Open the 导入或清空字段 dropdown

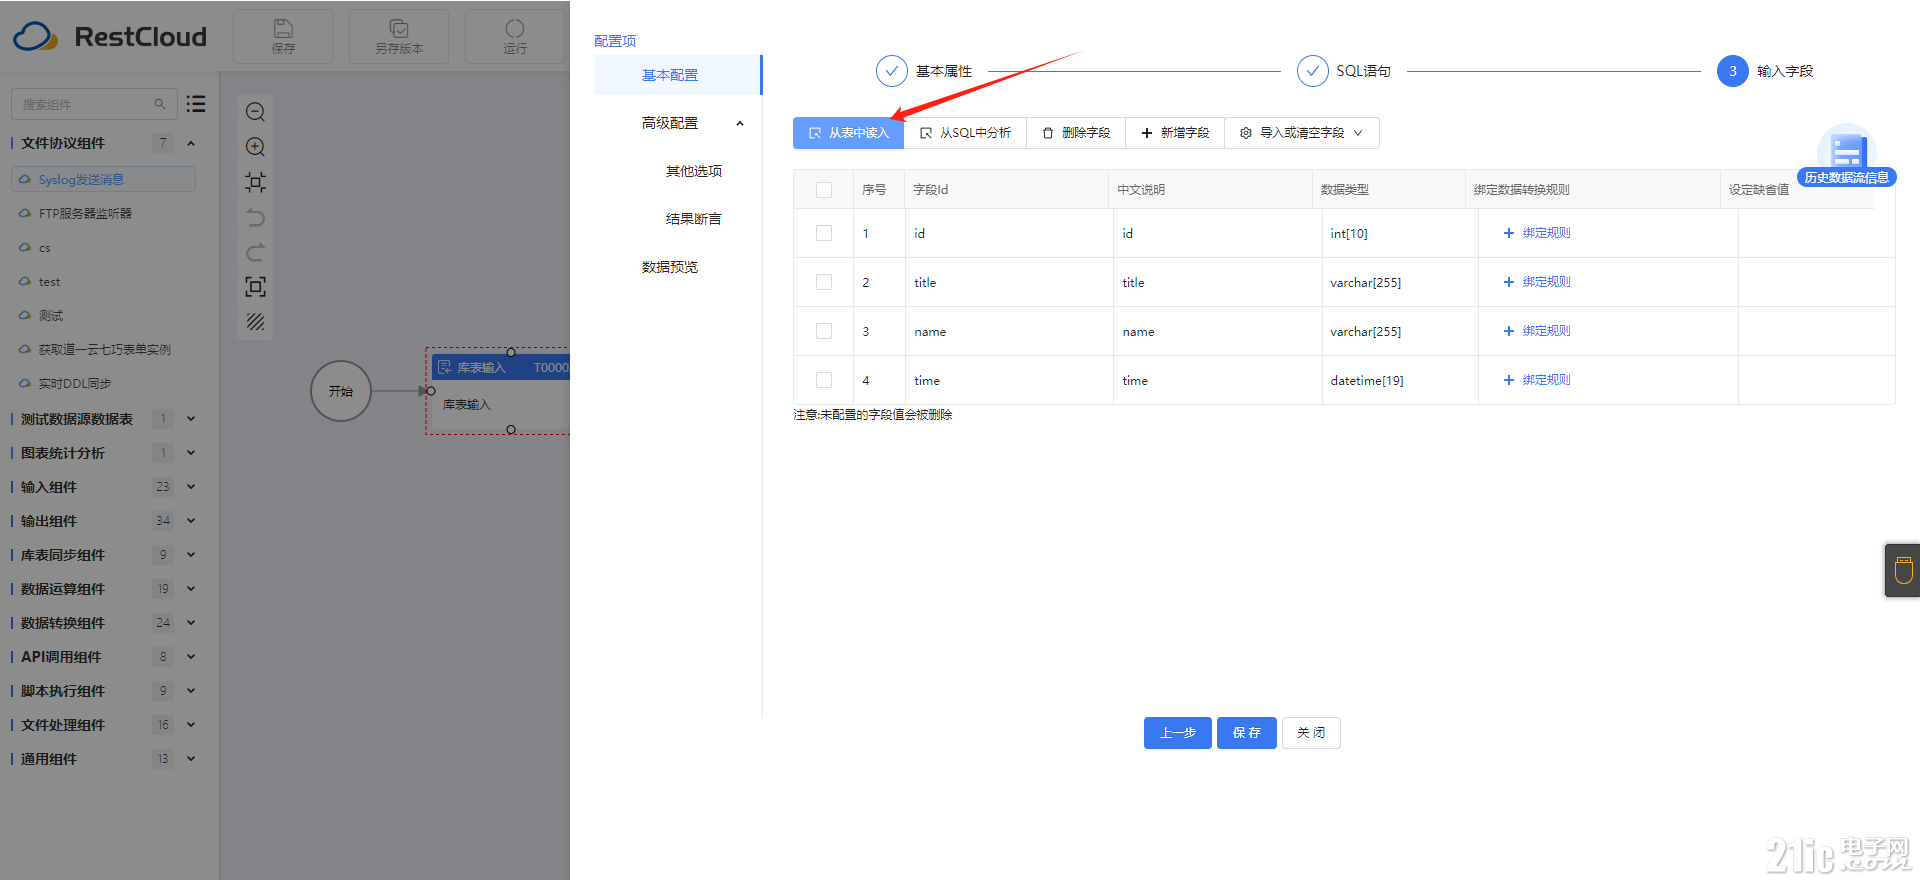tap(1302, 133)
